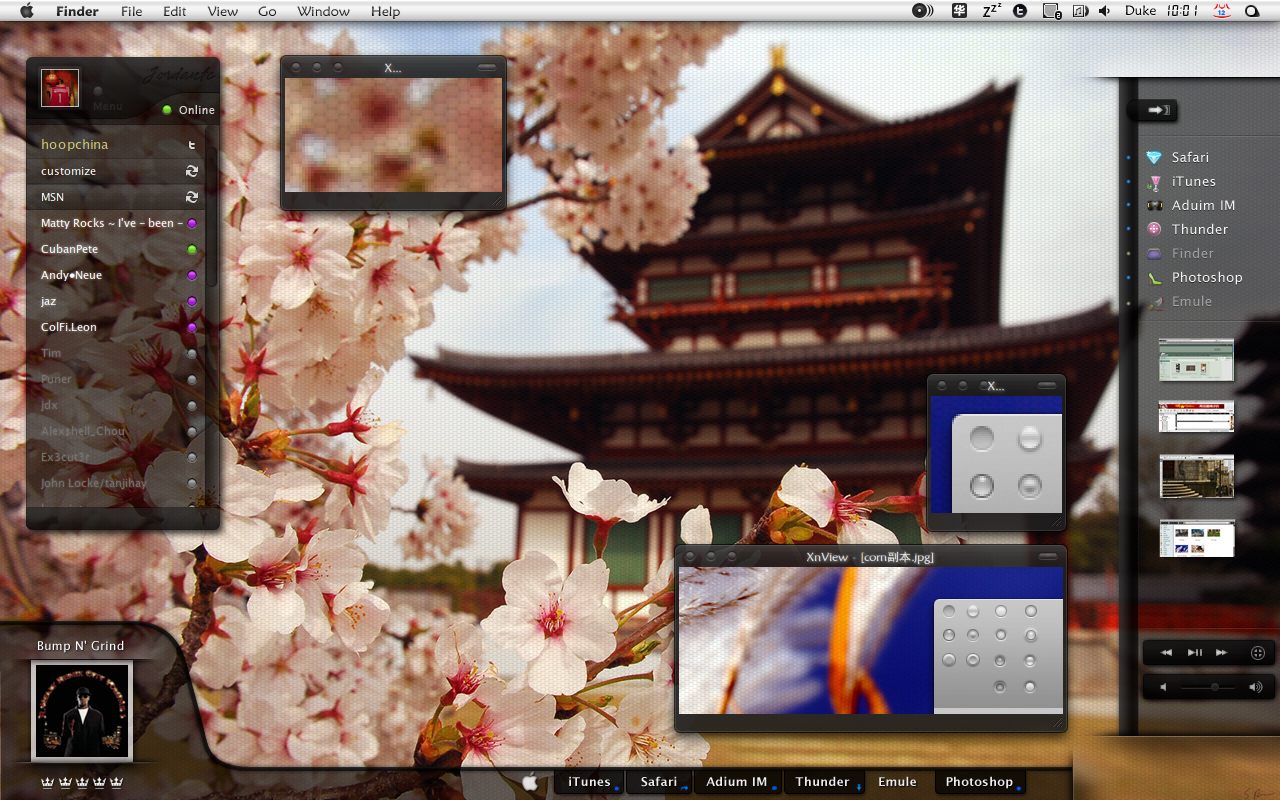Set rating with the fifth crown

(x=117, y=782)
